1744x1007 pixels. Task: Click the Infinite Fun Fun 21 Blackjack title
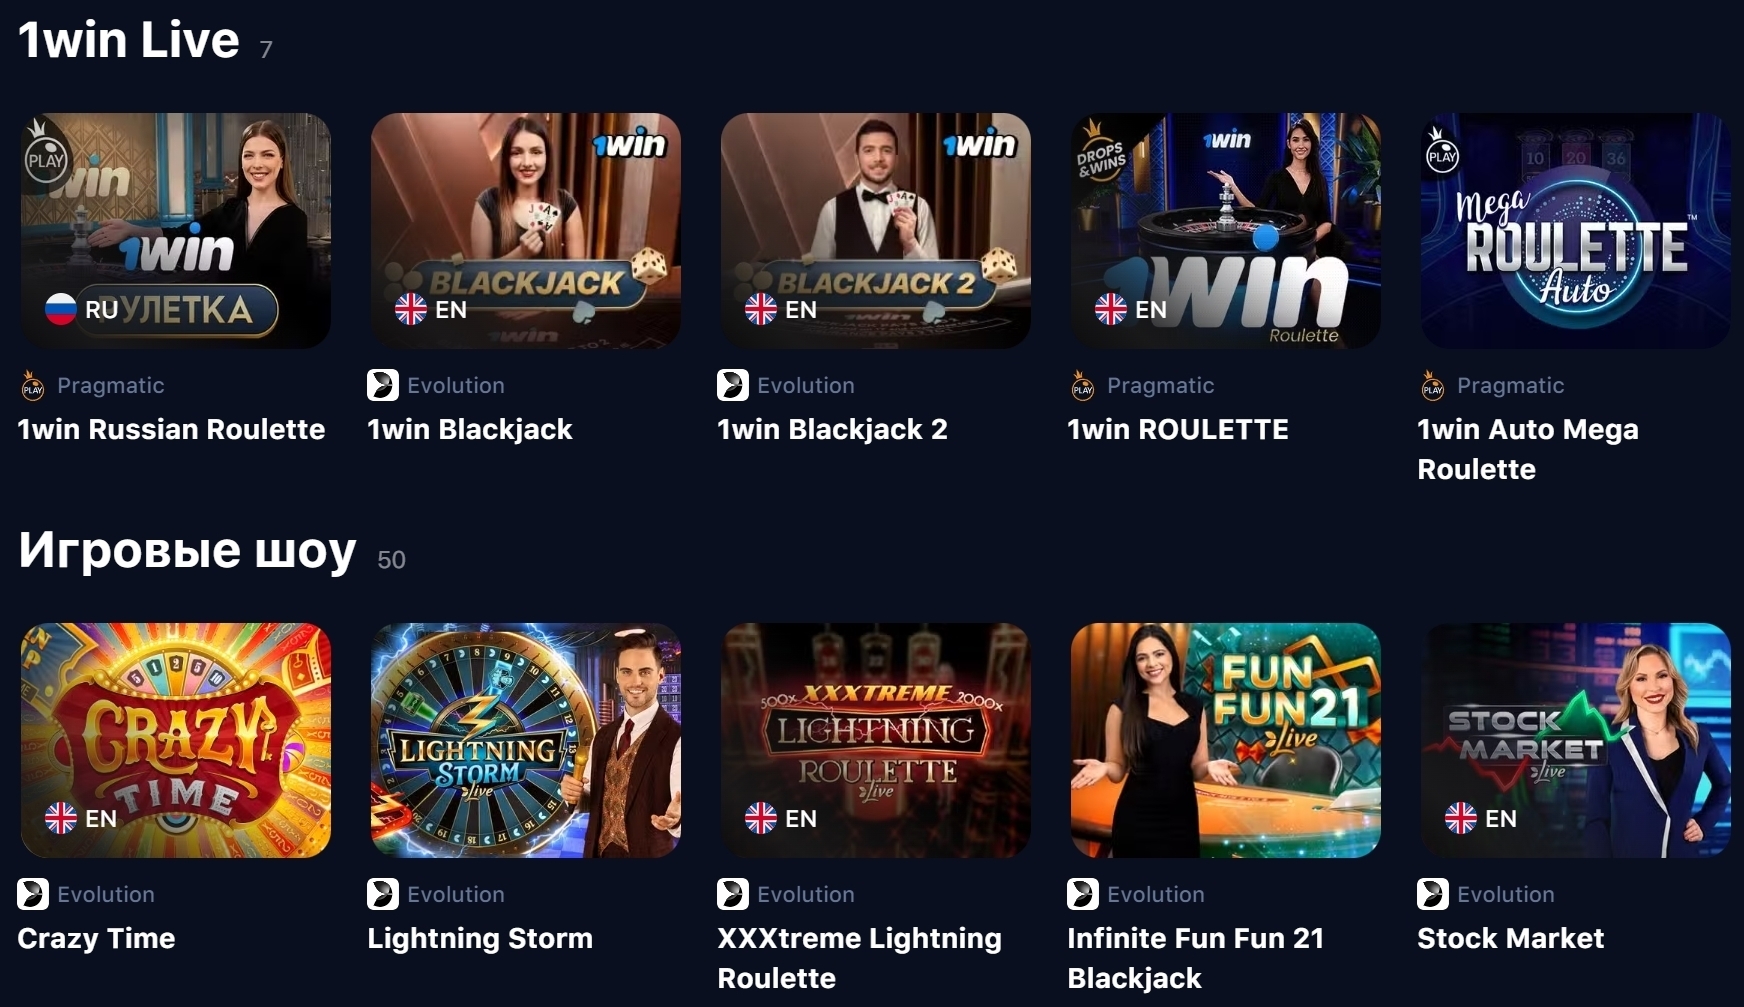[1195, 958]
